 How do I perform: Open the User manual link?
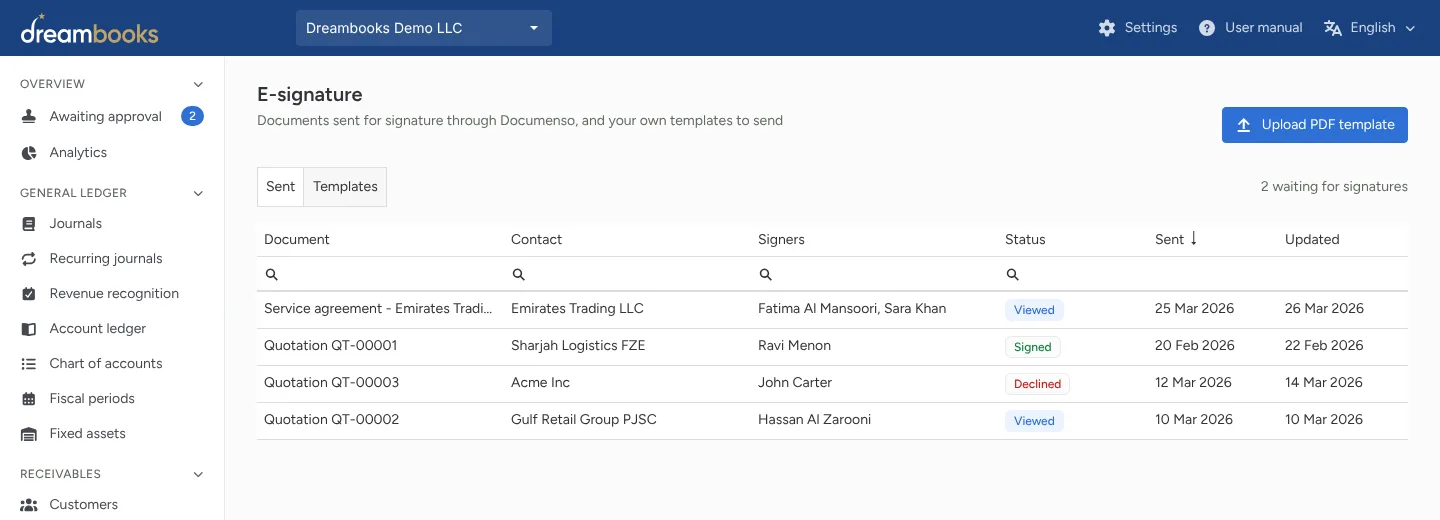point(1251,28)
